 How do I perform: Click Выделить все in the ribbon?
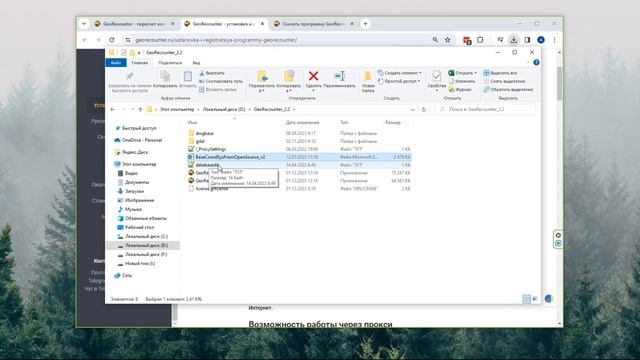[500, 73]
